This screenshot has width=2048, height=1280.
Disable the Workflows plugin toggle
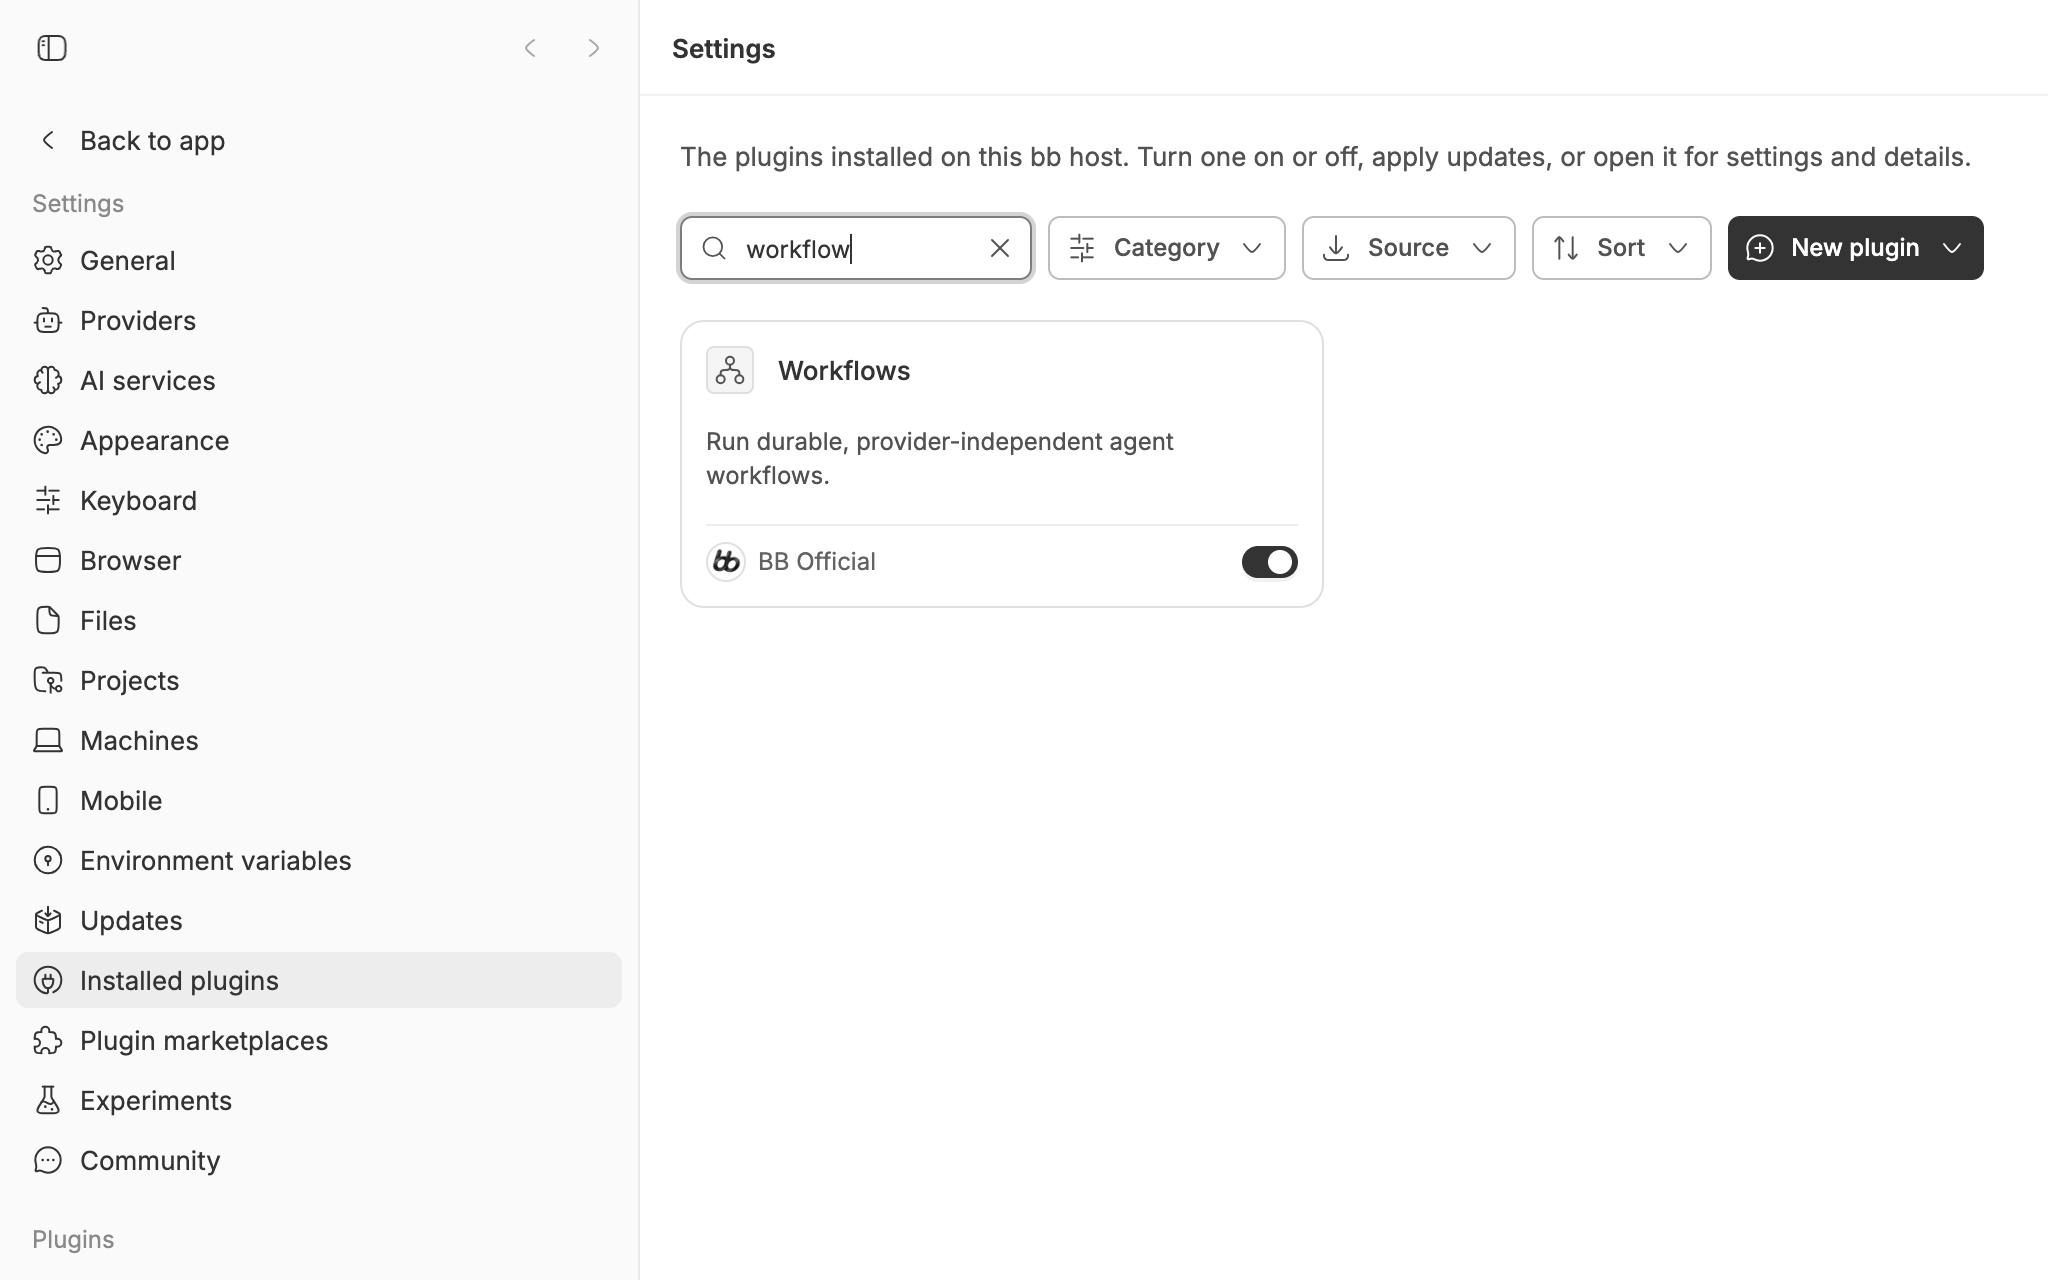pos(1270,562)
